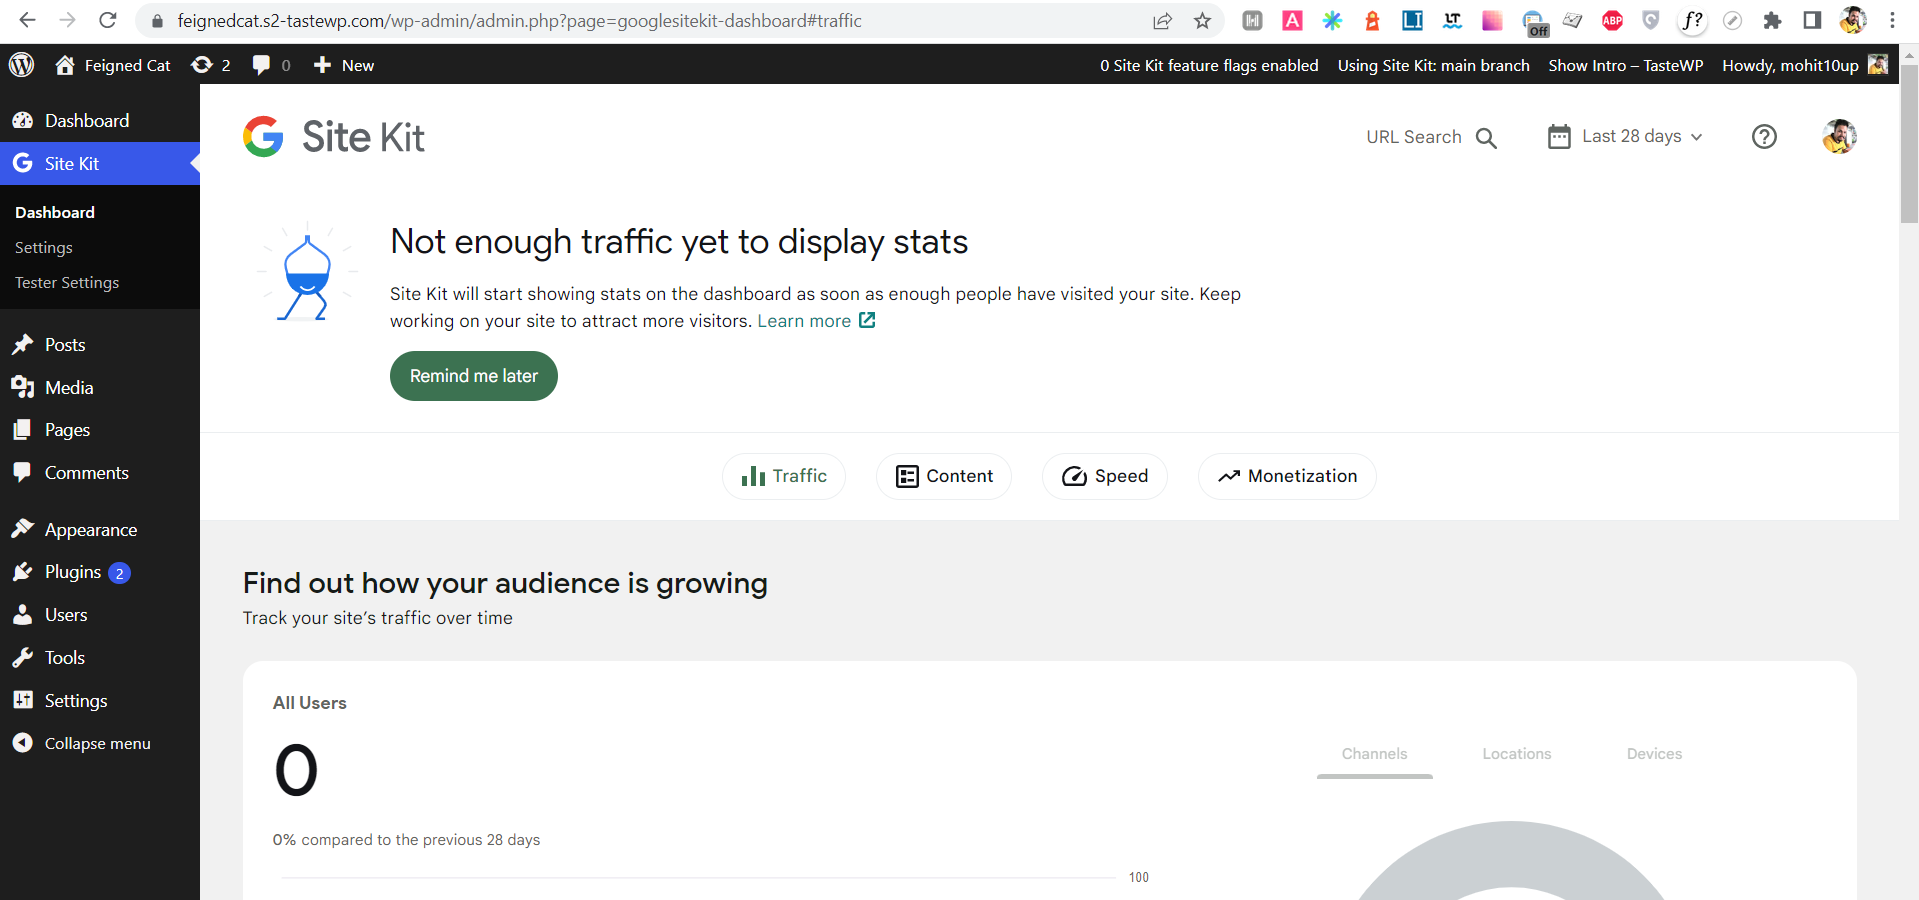Open URL Search
Screen dimensions: 1919x900
[1431, 137]
